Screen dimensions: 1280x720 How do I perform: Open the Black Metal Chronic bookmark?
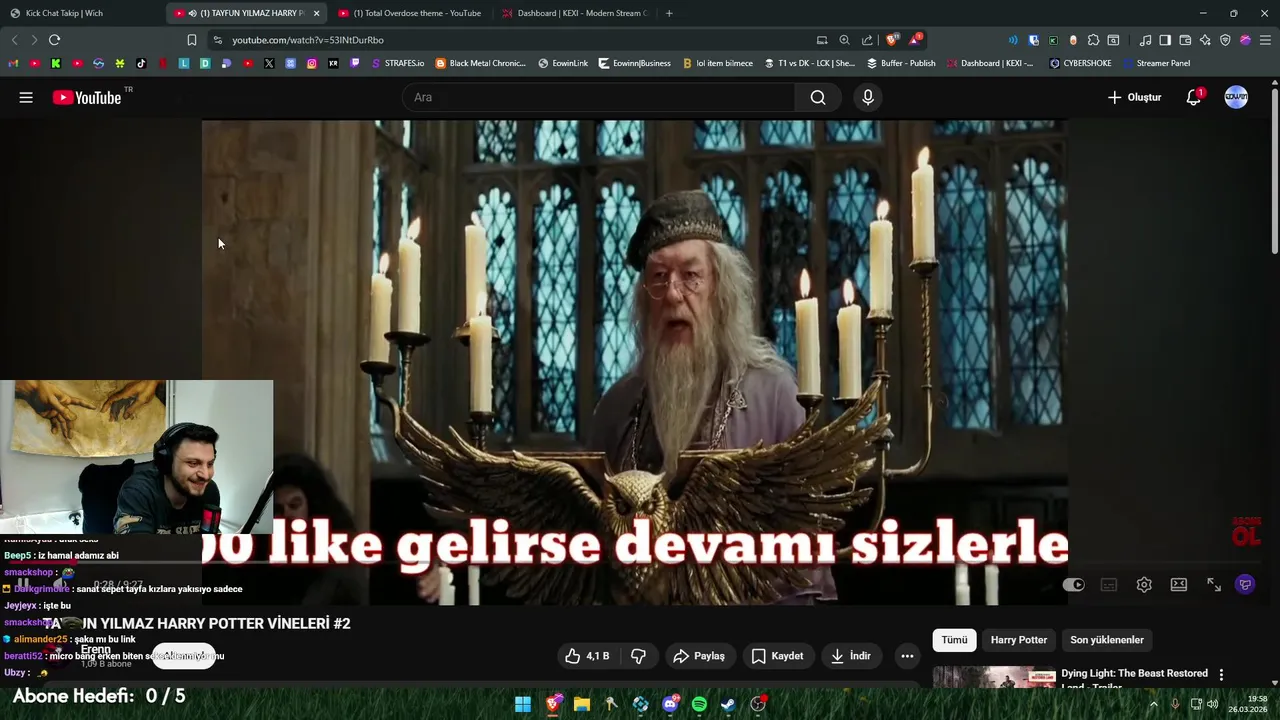coord(481,63)
